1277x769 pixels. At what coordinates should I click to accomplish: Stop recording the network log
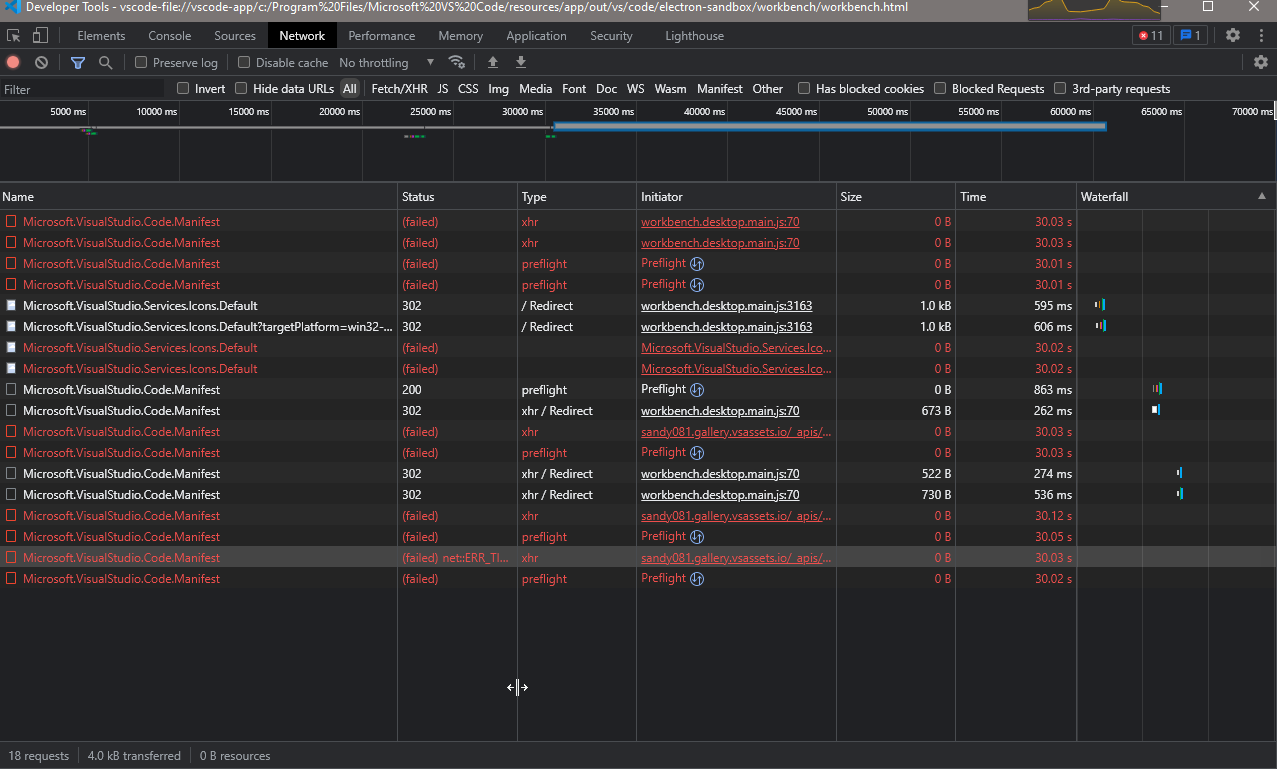[x=12, y=62]
